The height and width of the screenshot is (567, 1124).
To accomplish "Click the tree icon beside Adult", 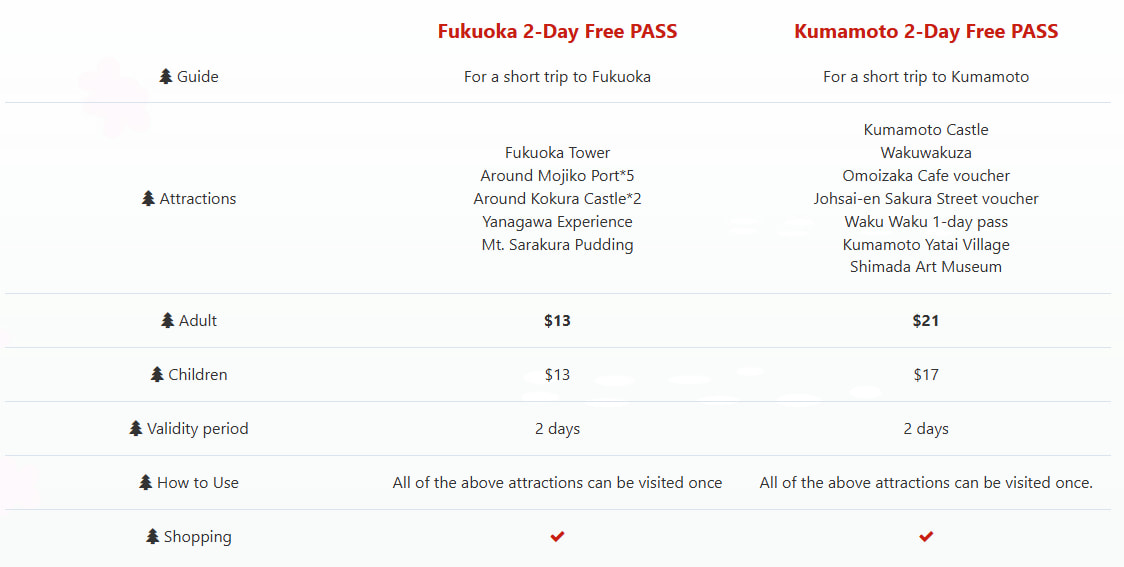I will pos(168,320).
